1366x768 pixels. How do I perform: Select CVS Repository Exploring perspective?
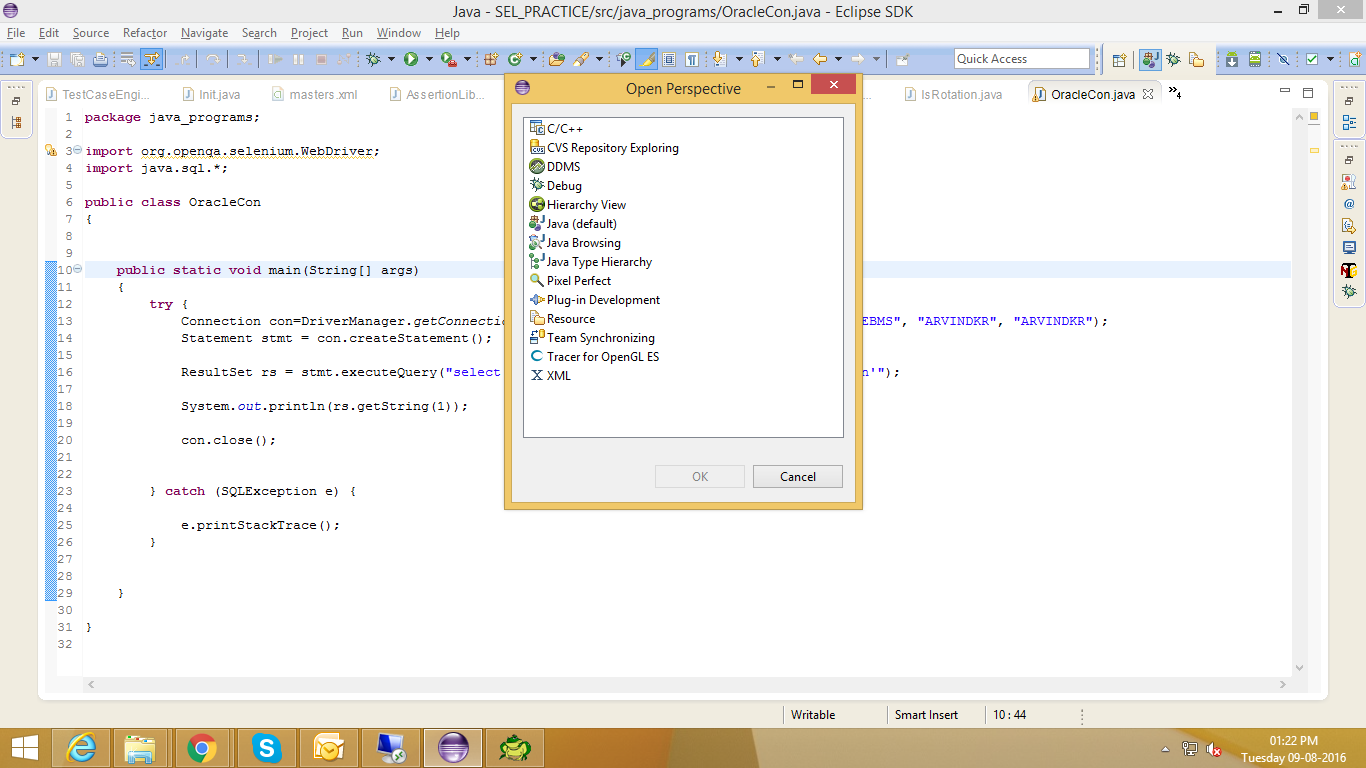pyautogui.click(x=604, y=148)
